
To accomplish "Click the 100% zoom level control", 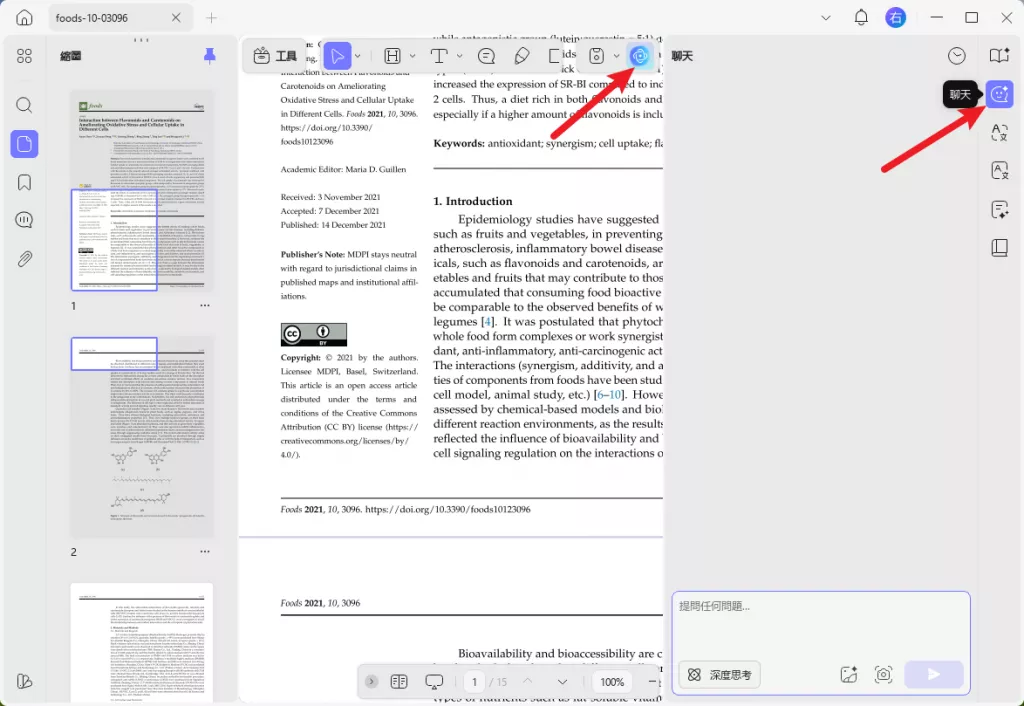I will (x=612, y=682).
